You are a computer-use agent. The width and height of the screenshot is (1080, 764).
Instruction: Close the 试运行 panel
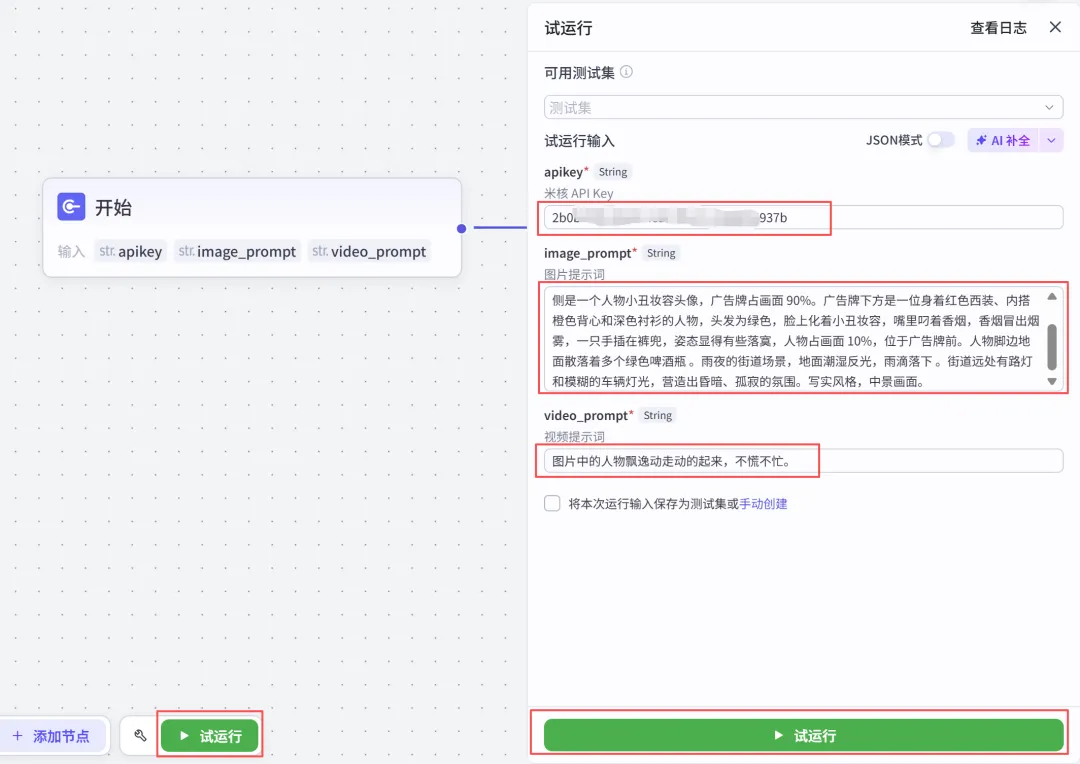pos(1055,27)
